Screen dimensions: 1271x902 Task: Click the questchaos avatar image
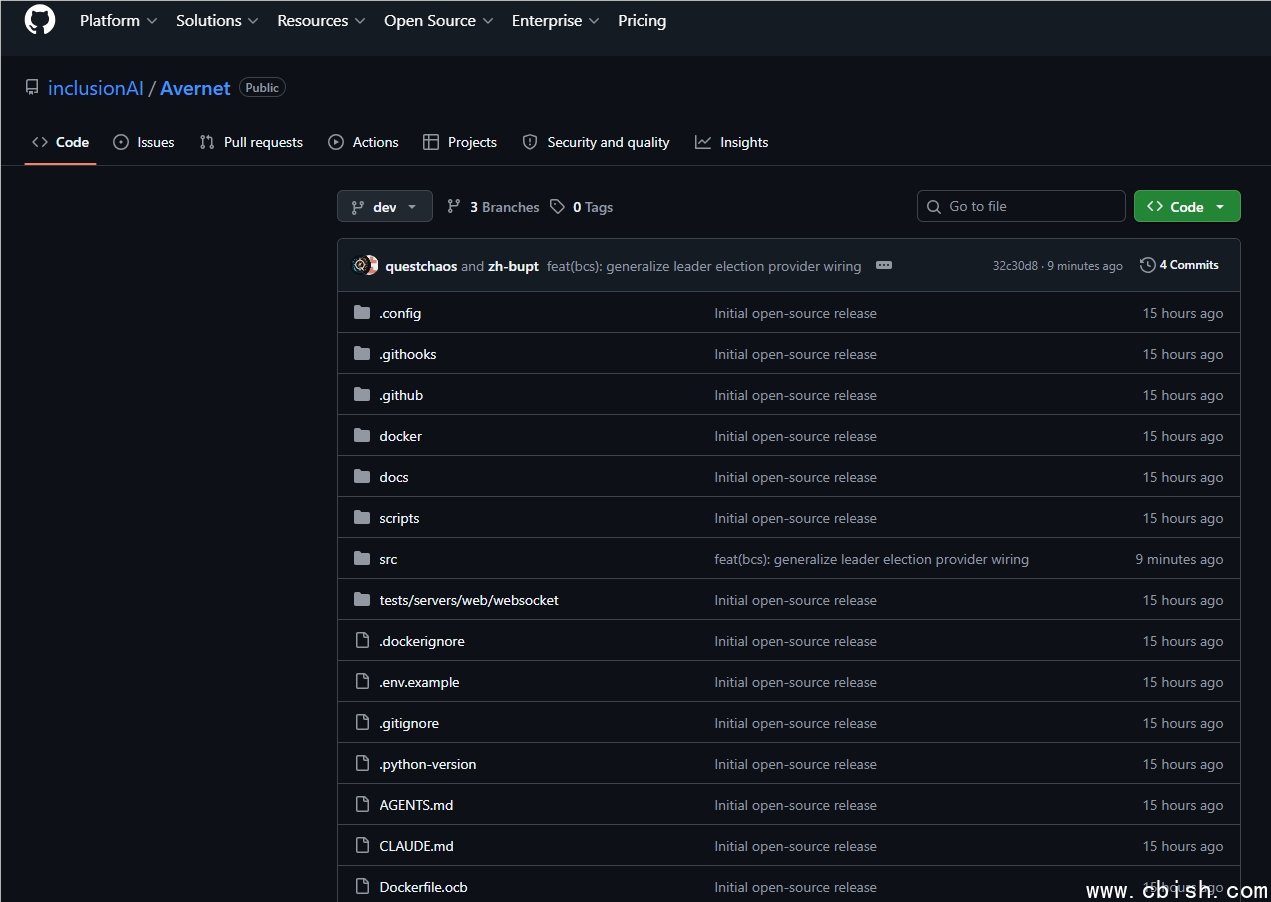362,266
